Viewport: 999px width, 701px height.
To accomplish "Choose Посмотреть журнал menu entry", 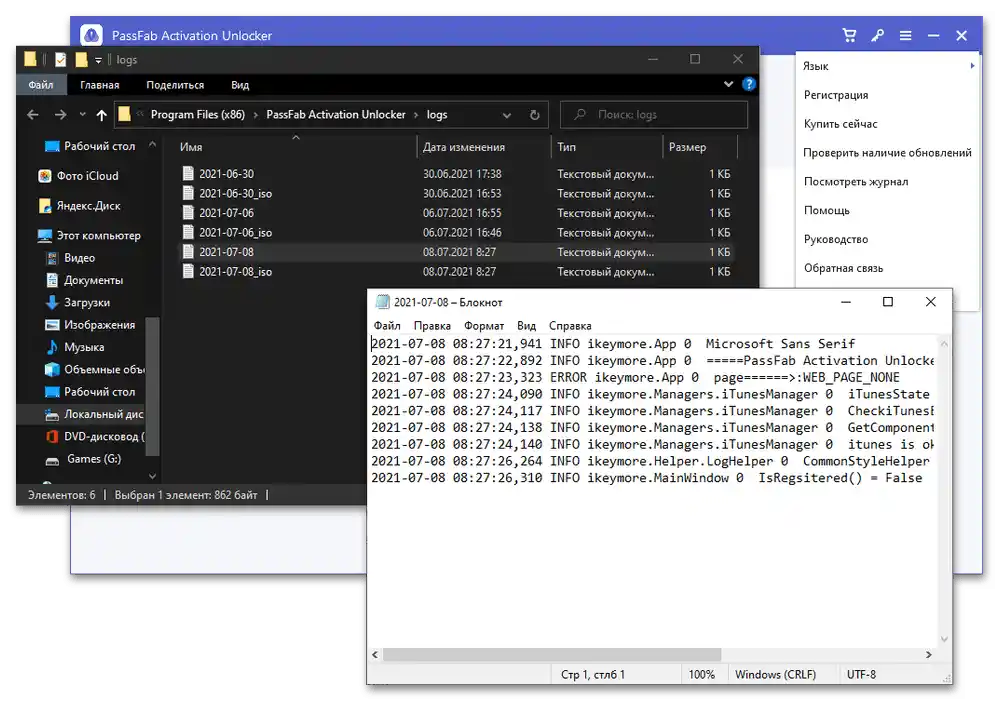I will (856, 182).
